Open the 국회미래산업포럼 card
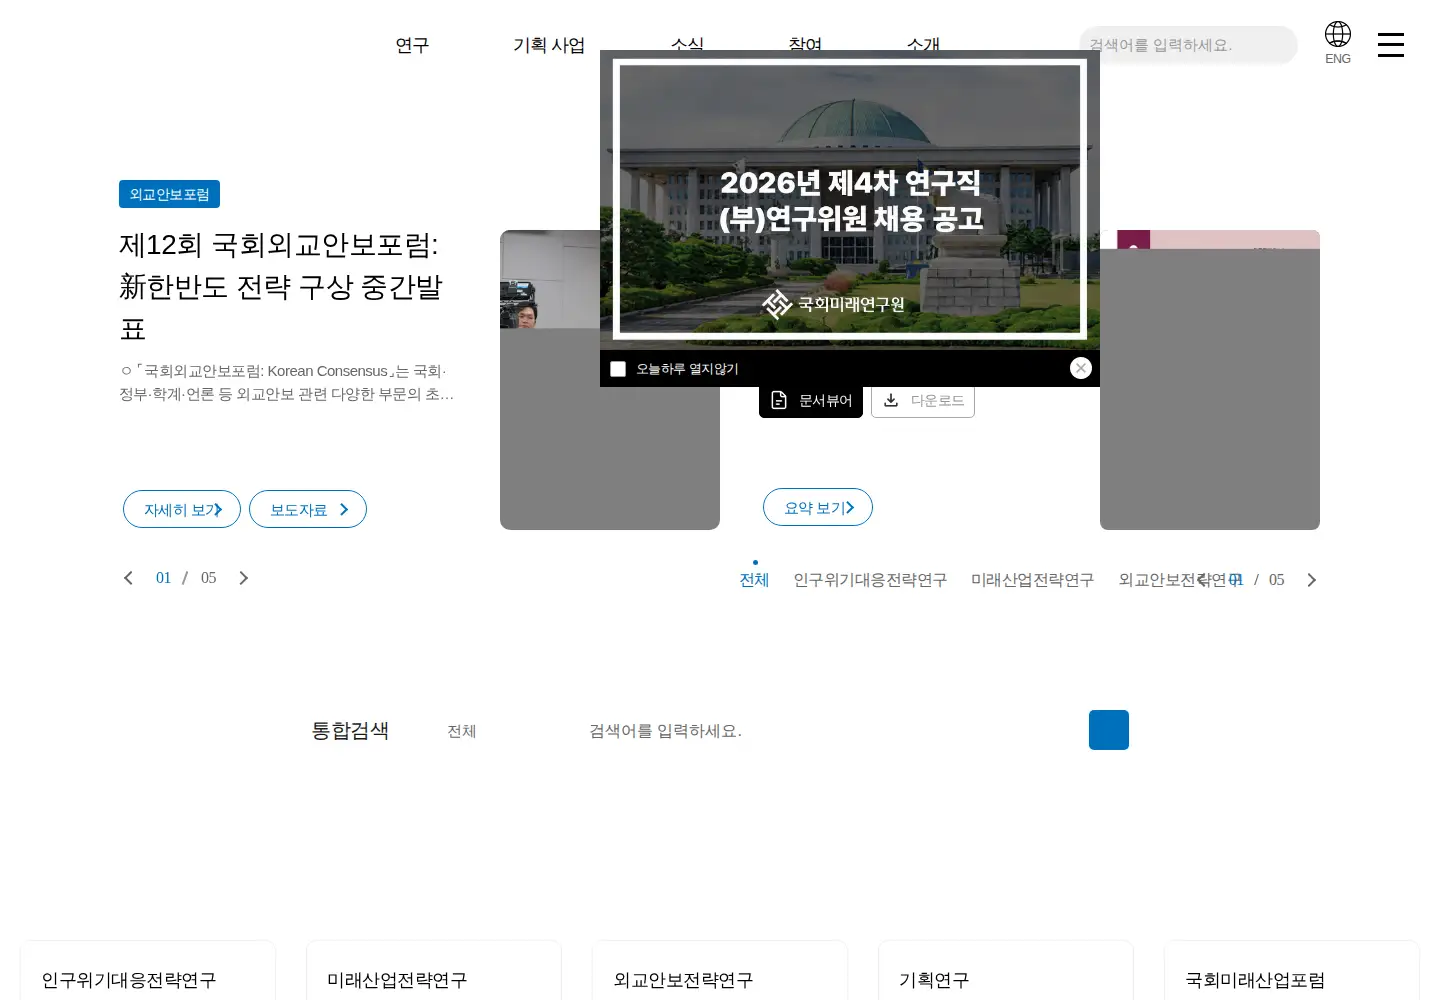Viewport: 1440px width, 1000px height. (x=1292, y=970)
